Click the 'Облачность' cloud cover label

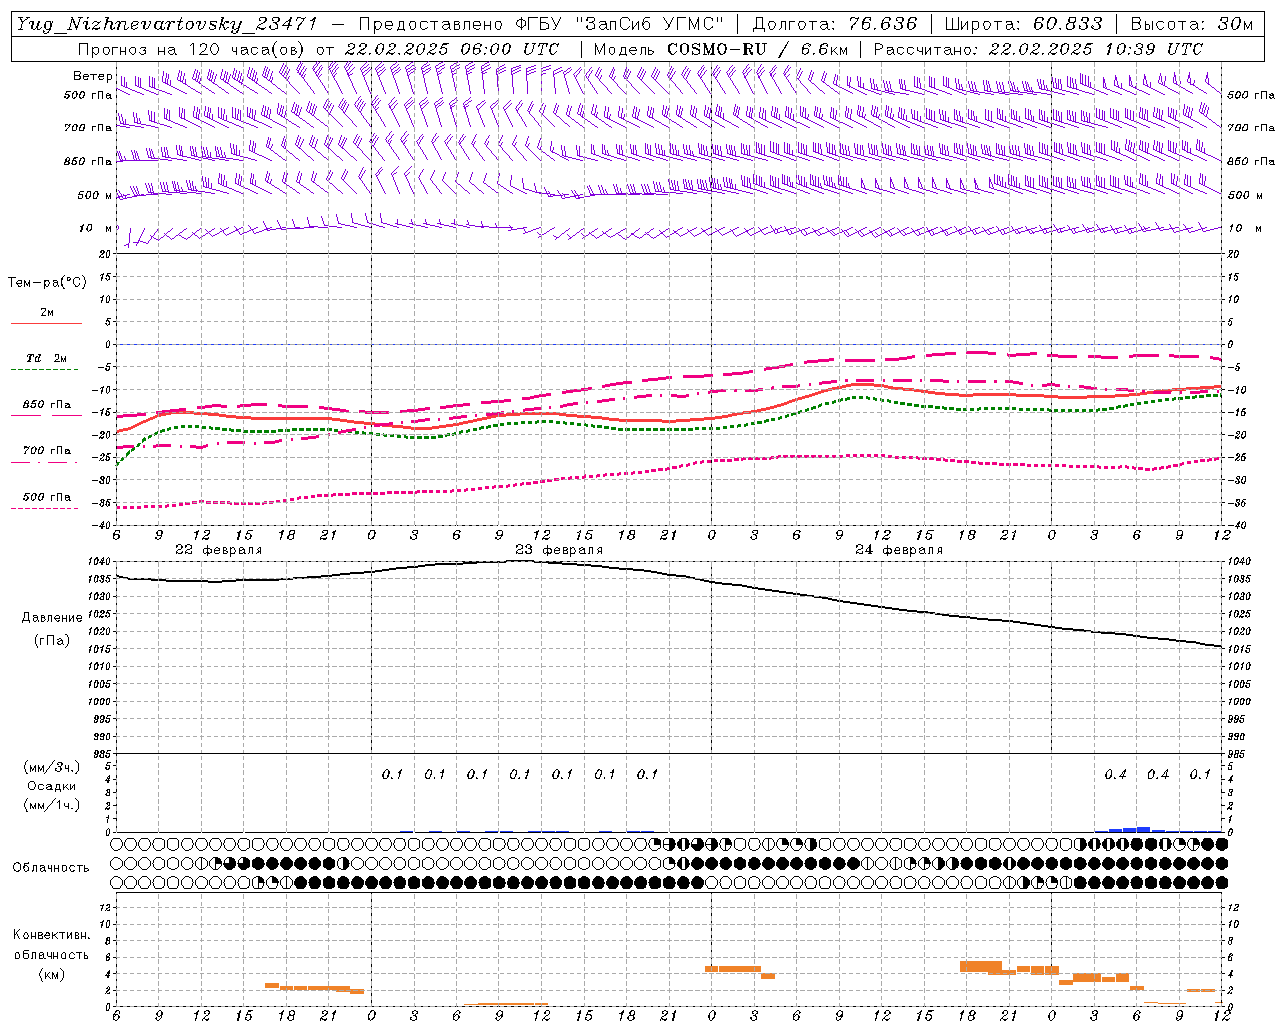51,867
